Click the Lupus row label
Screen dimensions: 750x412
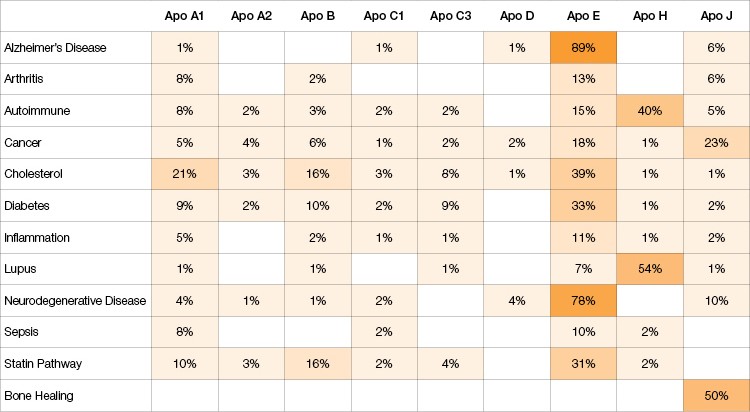click(20, 269)
